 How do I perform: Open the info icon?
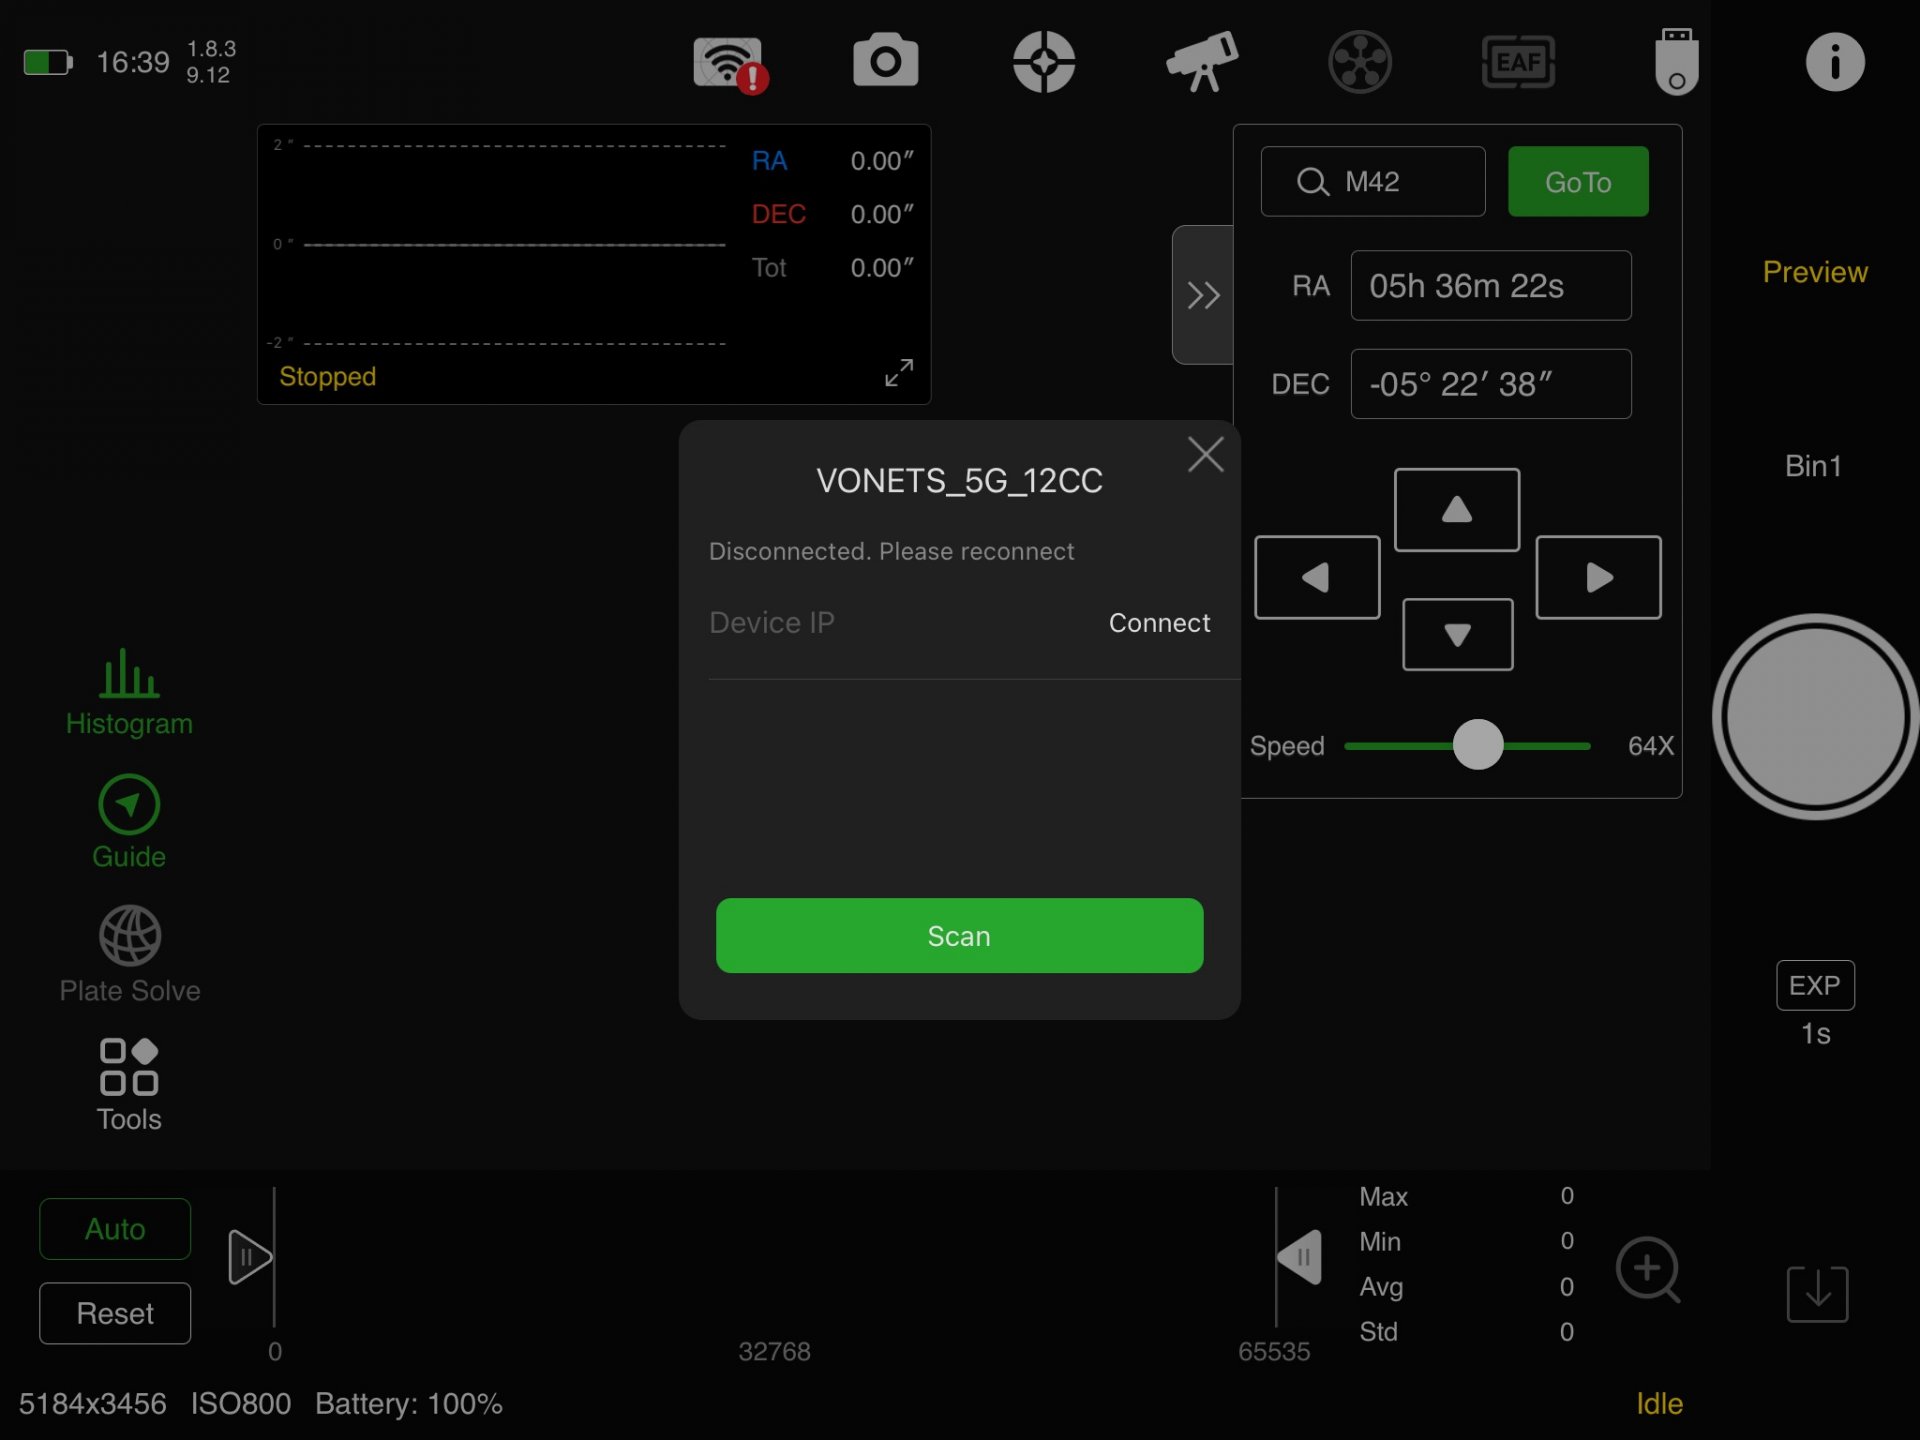1835,62
